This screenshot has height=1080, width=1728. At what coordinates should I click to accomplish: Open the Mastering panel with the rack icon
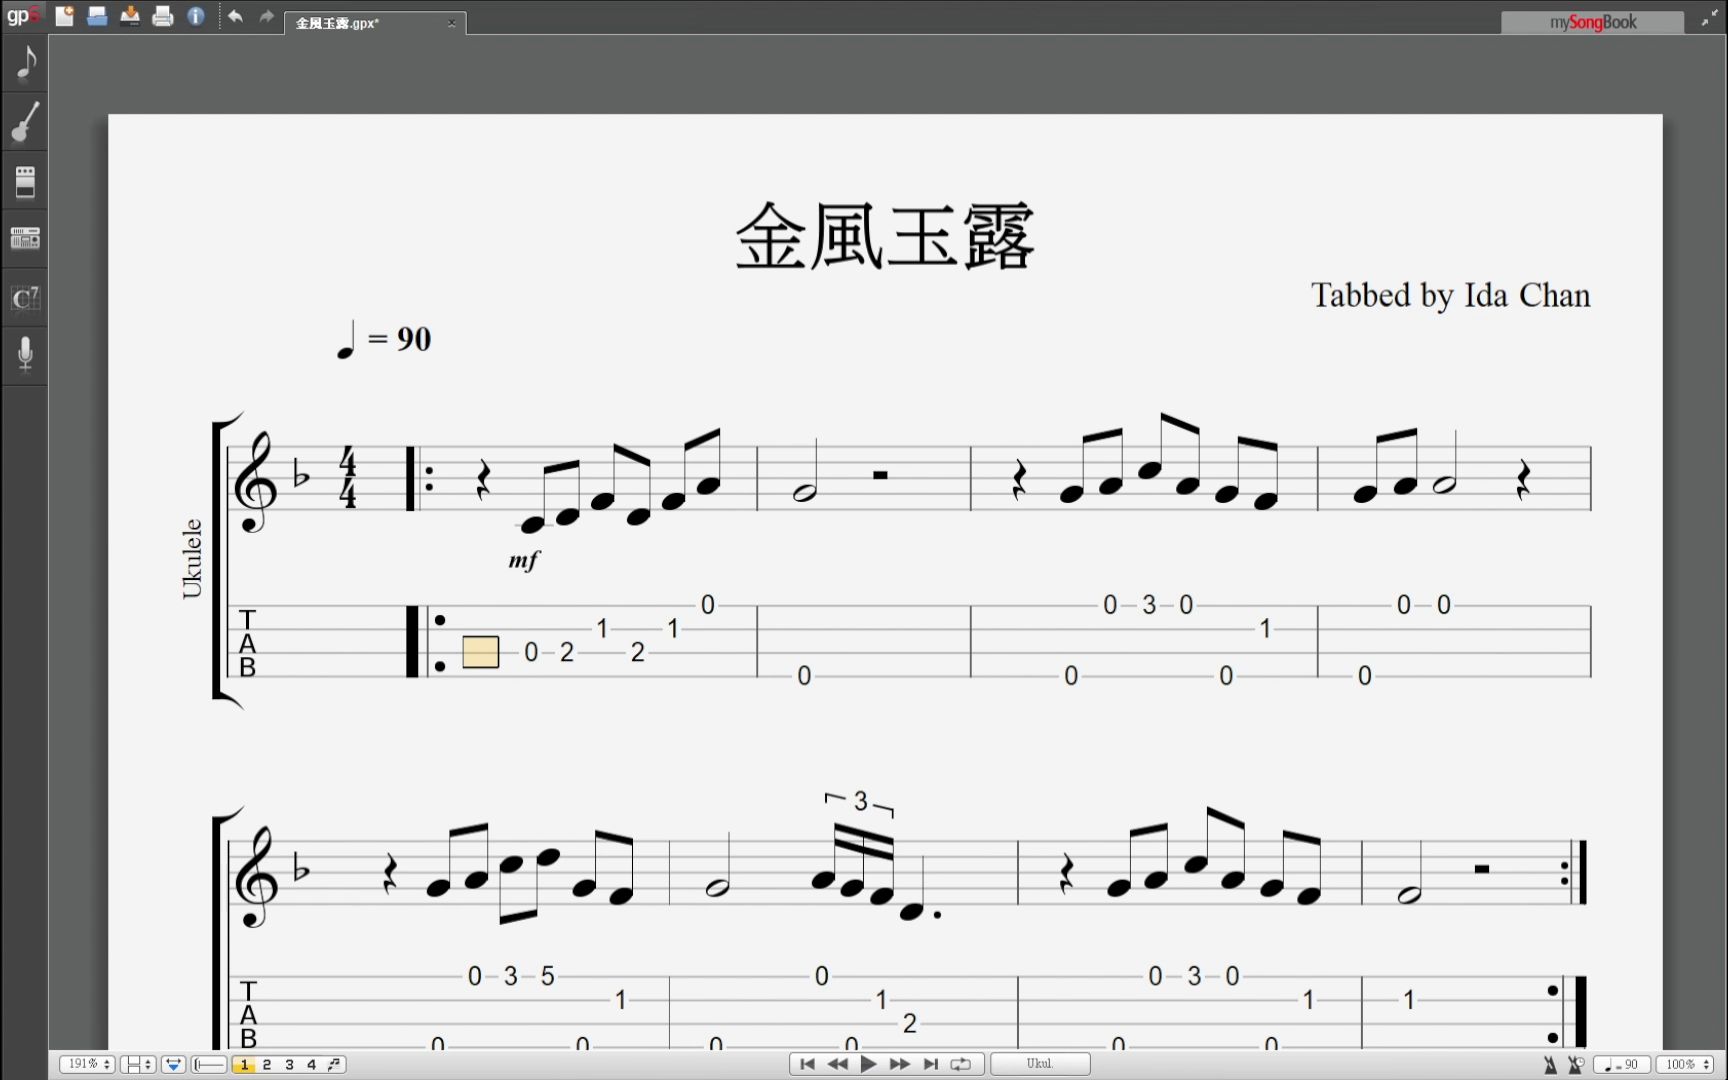click(25, 238)
